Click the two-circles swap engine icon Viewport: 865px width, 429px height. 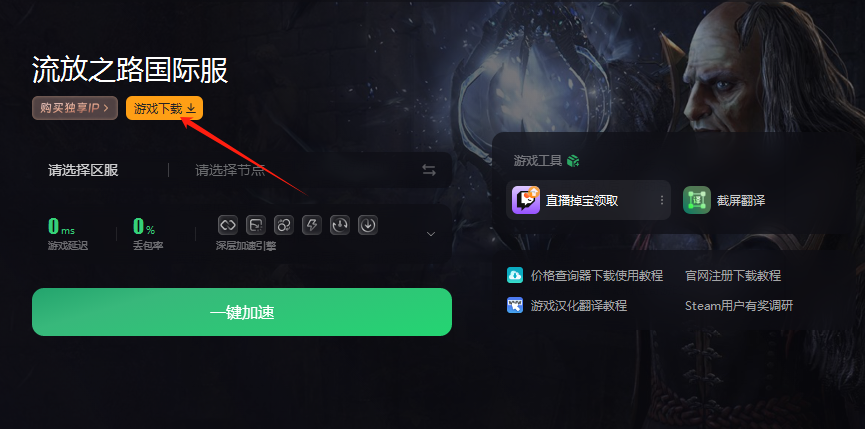[284, 224]
